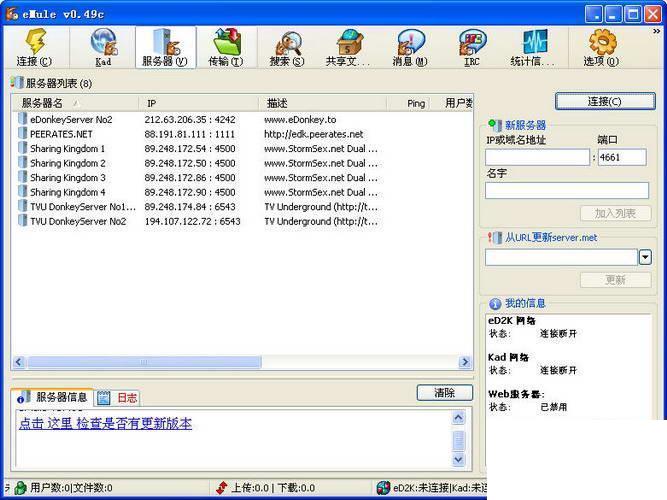Screen dimensions: 667x500
Task: Expand the toolbar overflow chevron
Action: [657, 31]
